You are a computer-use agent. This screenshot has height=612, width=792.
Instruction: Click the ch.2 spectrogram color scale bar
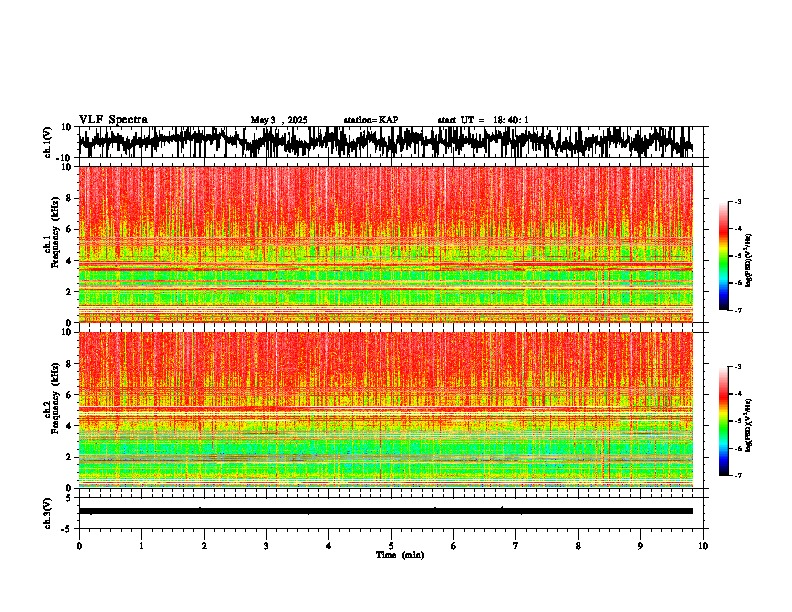724,421
